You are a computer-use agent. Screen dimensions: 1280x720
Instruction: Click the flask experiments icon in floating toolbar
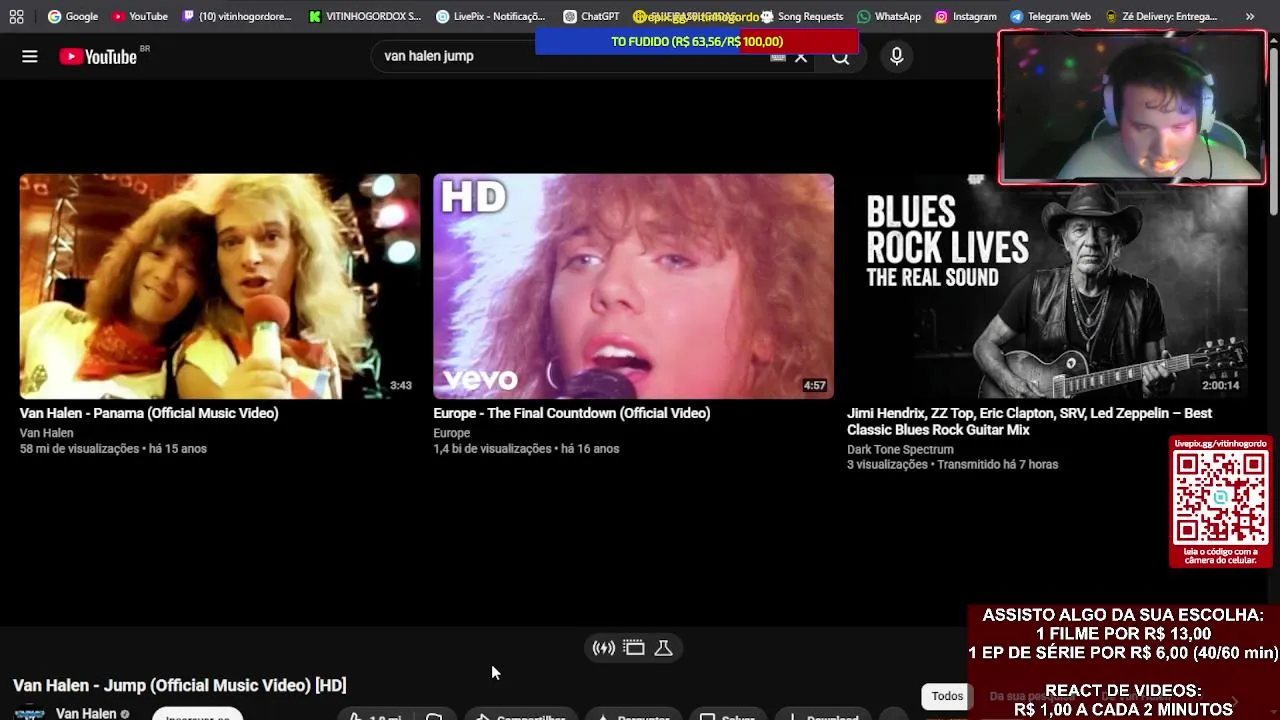(x=663, y=648)
